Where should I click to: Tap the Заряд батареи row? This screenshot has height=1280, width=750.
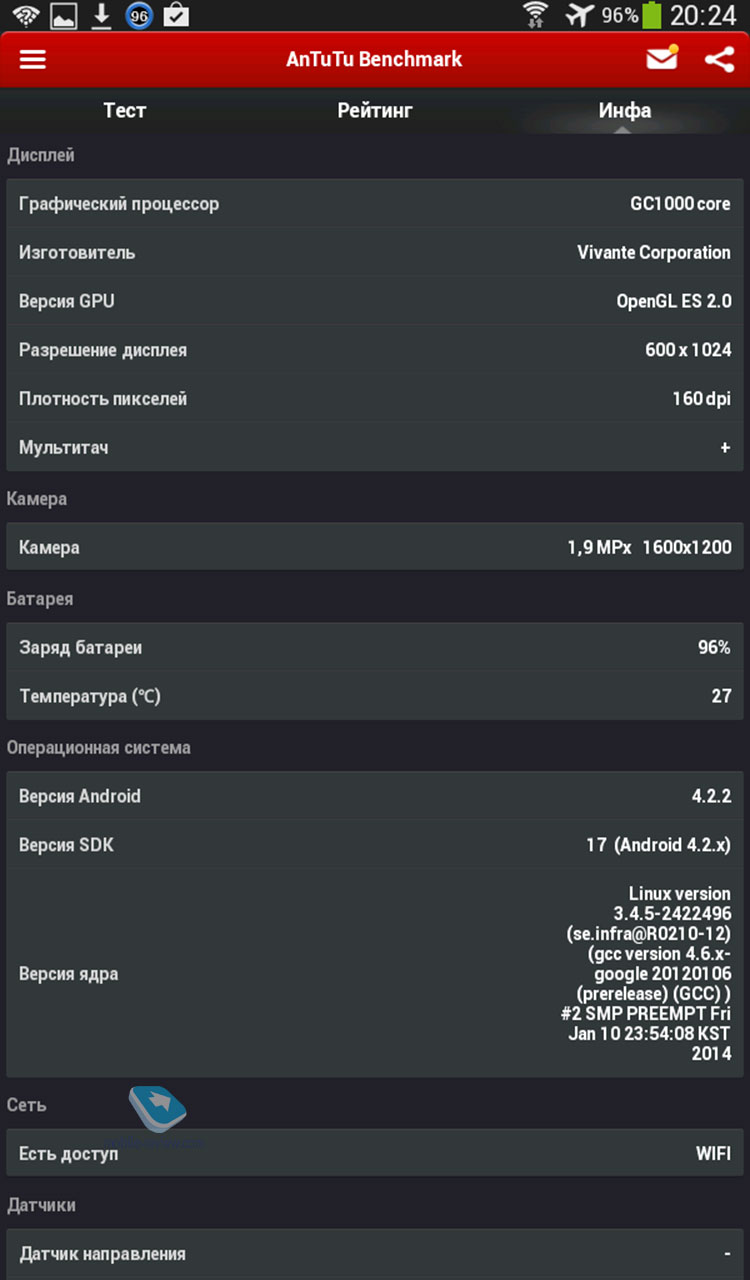(x=375, y=647)
